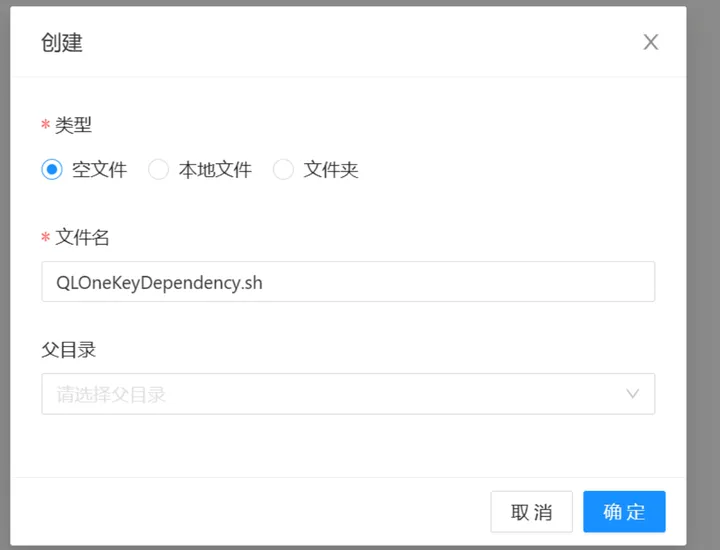This screenshot has width=720, height=550.
Task: Click the 文件名 field label
Action: point(82,237)
